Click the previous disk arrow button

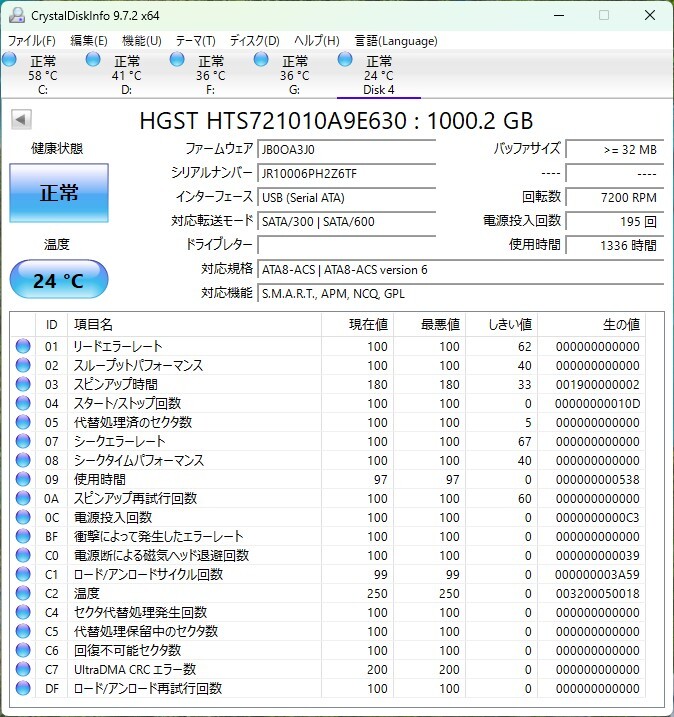click(21, 120)
